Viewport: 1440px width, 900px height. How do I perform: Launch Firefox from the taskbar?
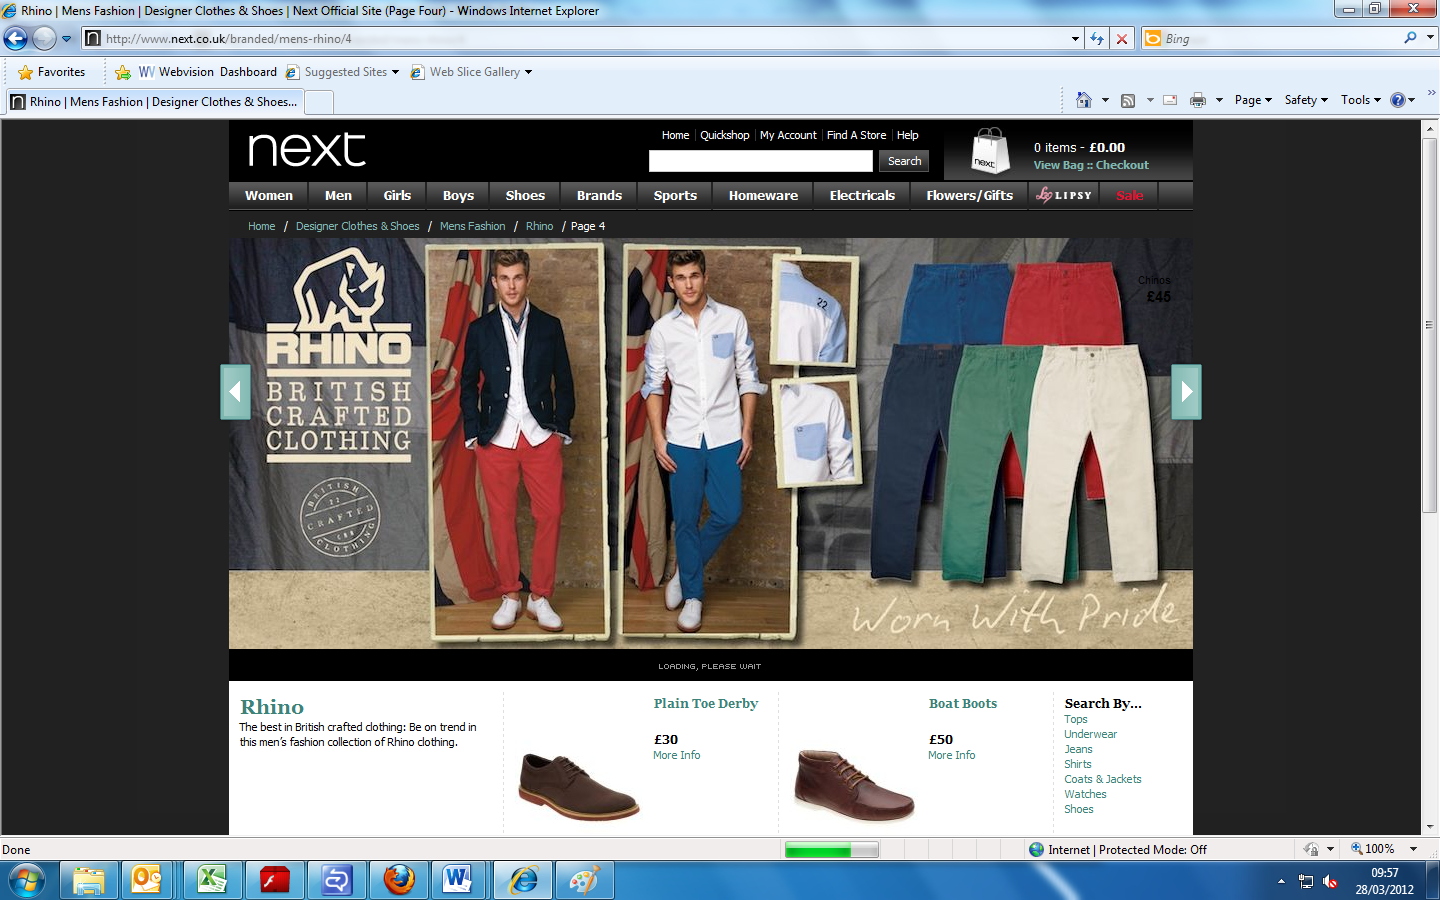pyautogui.click(x=398, y=880)
